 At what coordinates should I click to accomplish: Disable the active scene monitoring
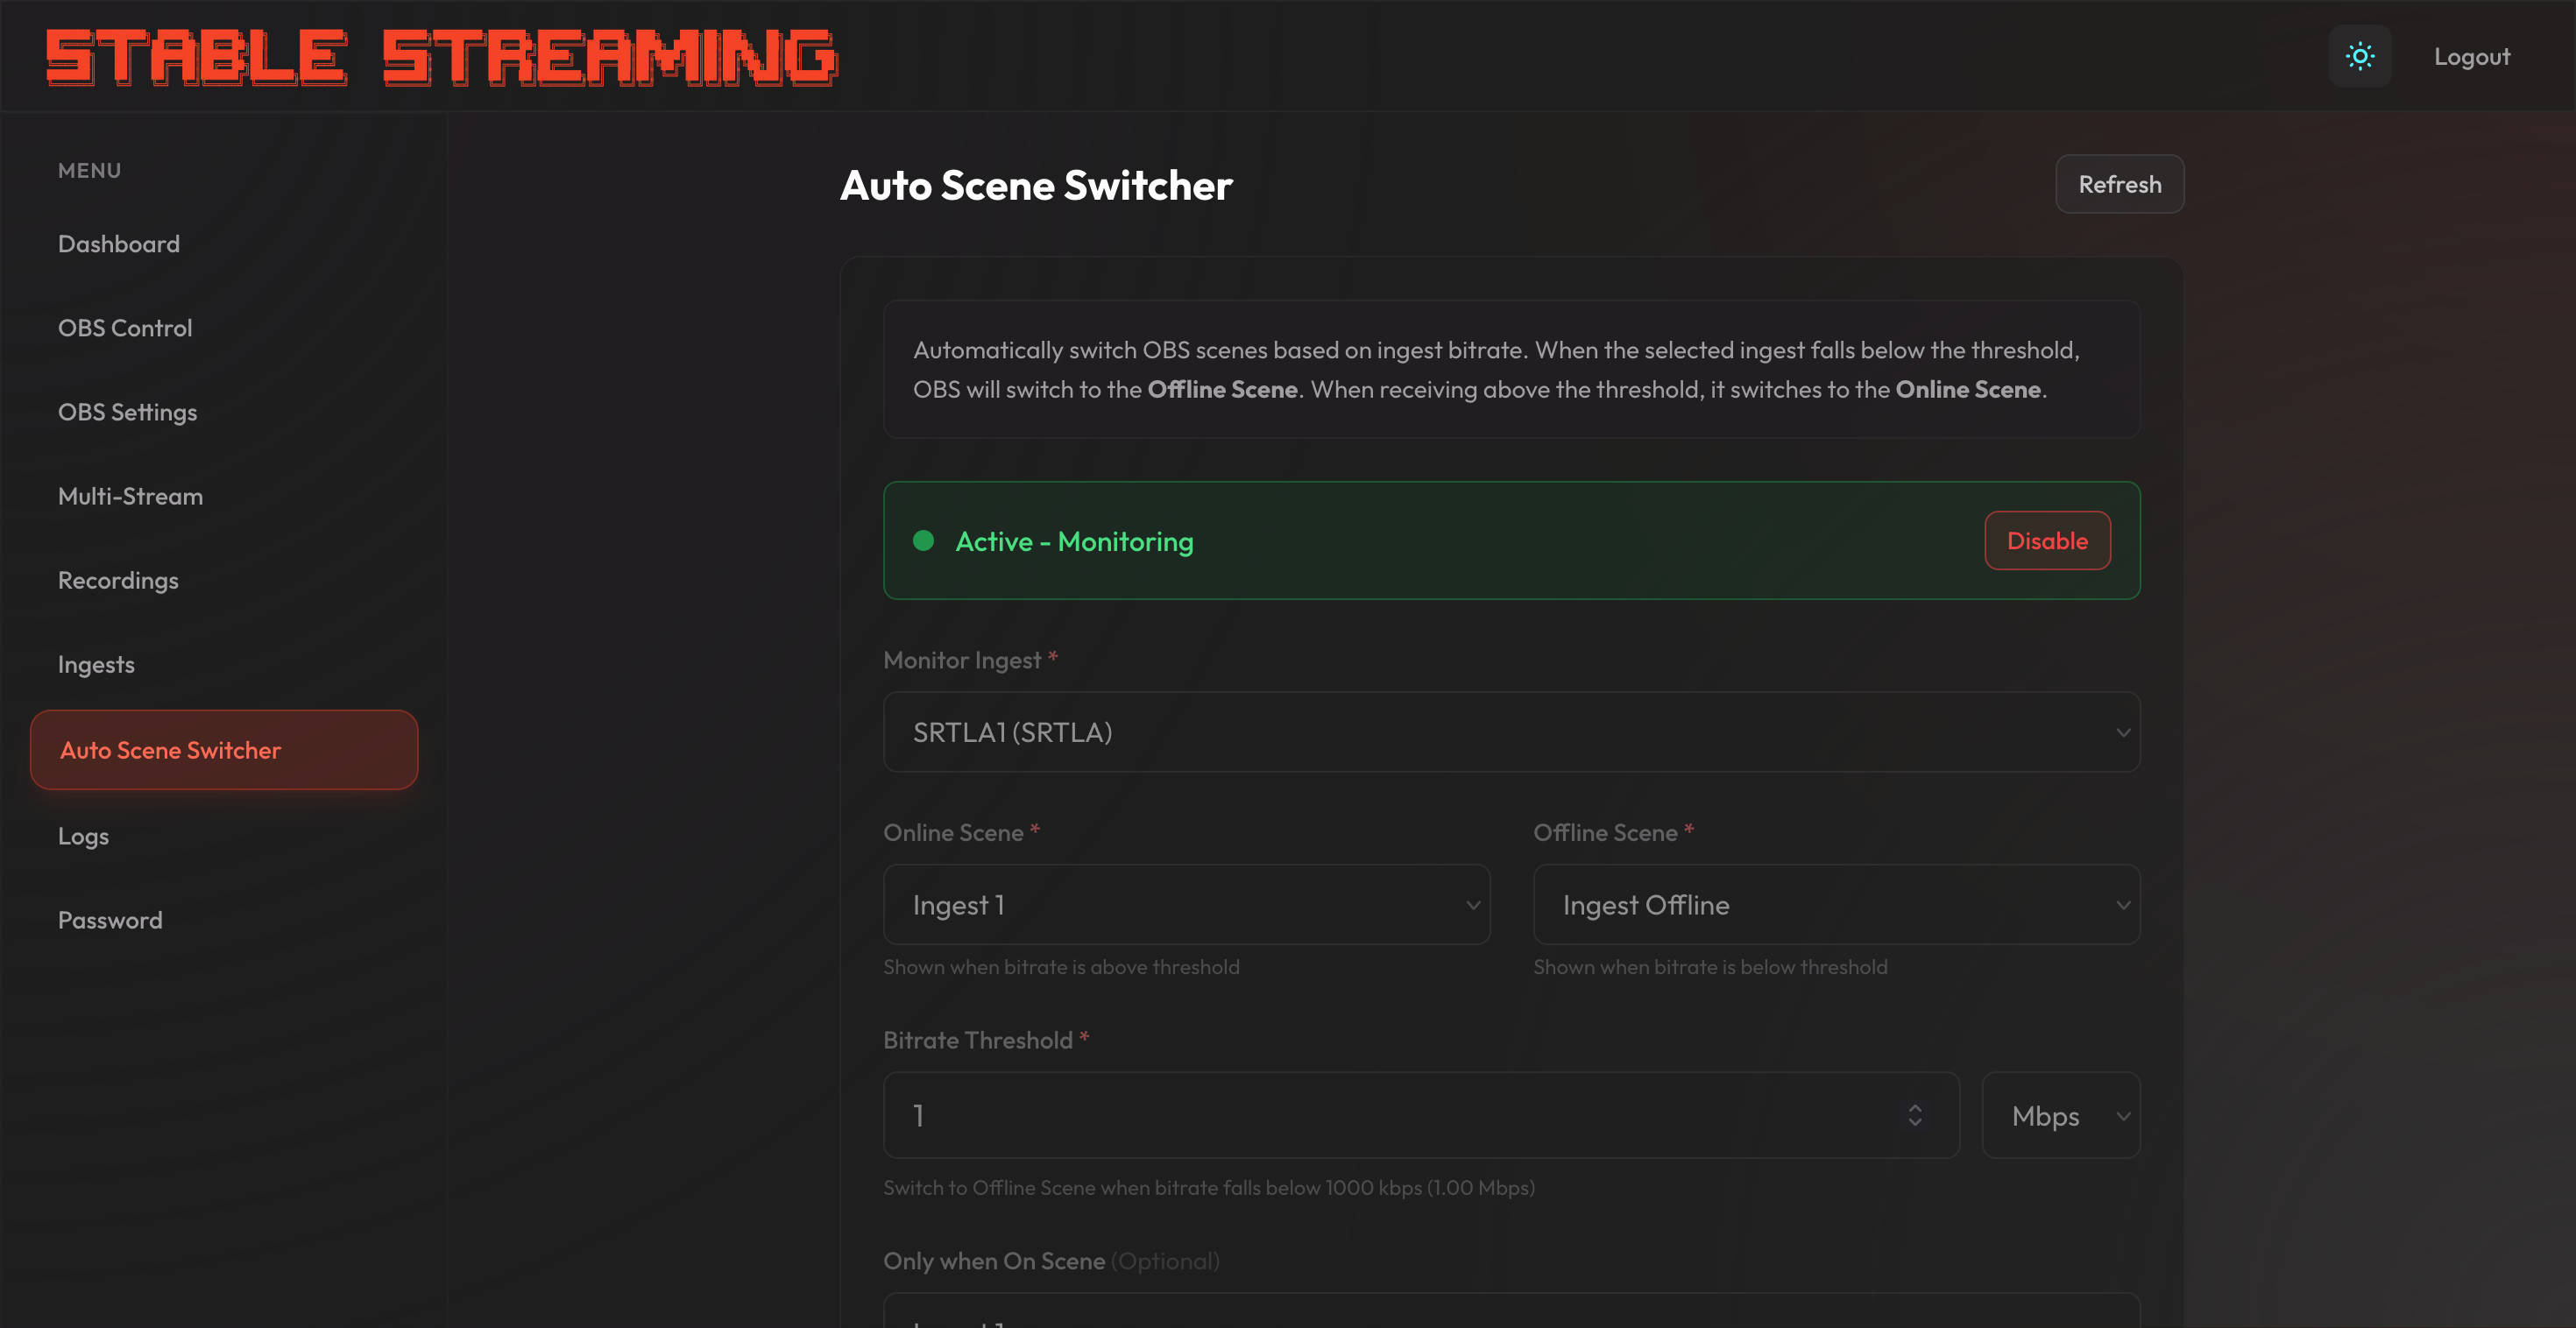point(2047,541)
